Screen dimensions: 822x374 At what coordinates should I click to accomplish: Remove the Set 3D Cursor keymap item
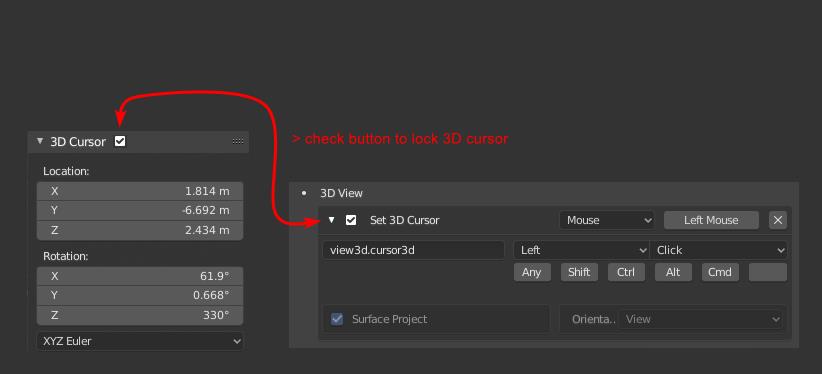(x=778, y=220)
